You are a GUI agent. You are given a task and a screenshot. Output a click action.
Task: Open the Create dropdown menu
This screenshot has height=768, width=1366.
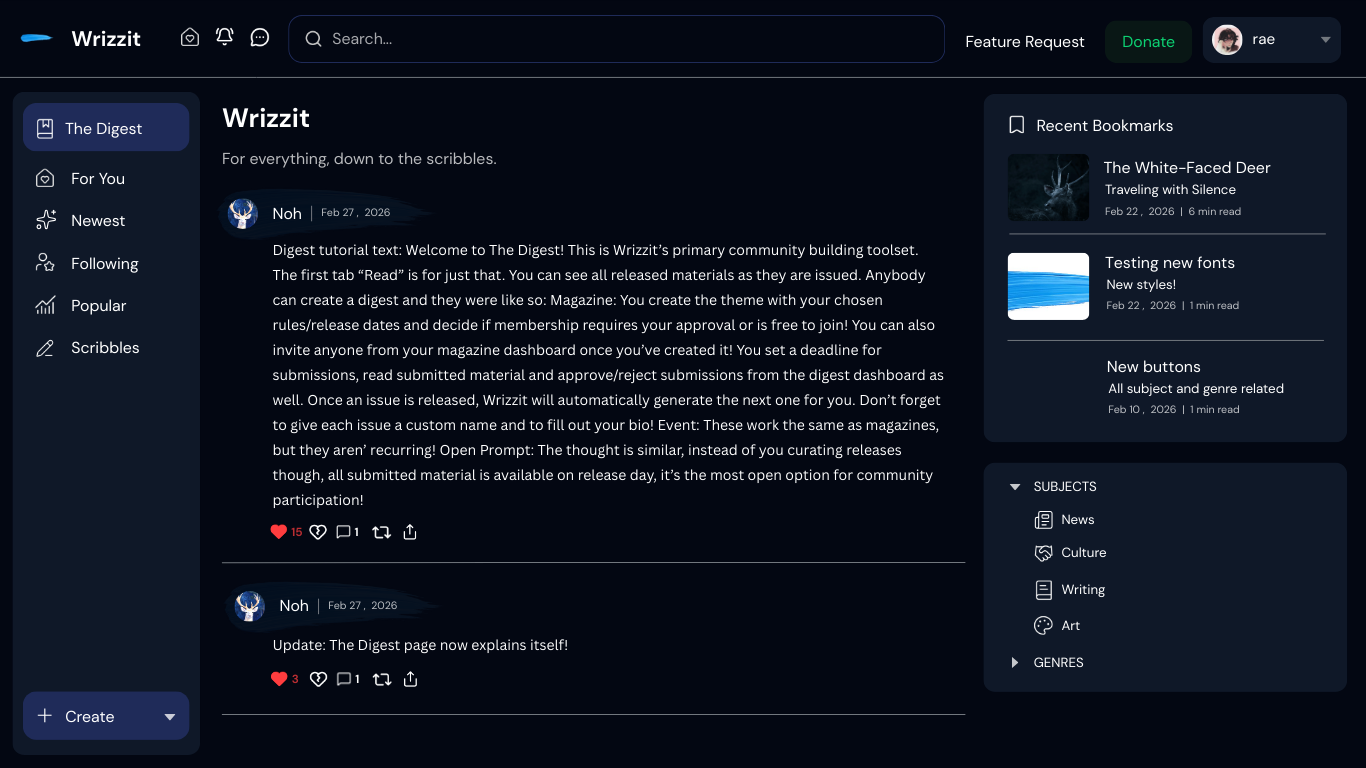tap(169, 717)
